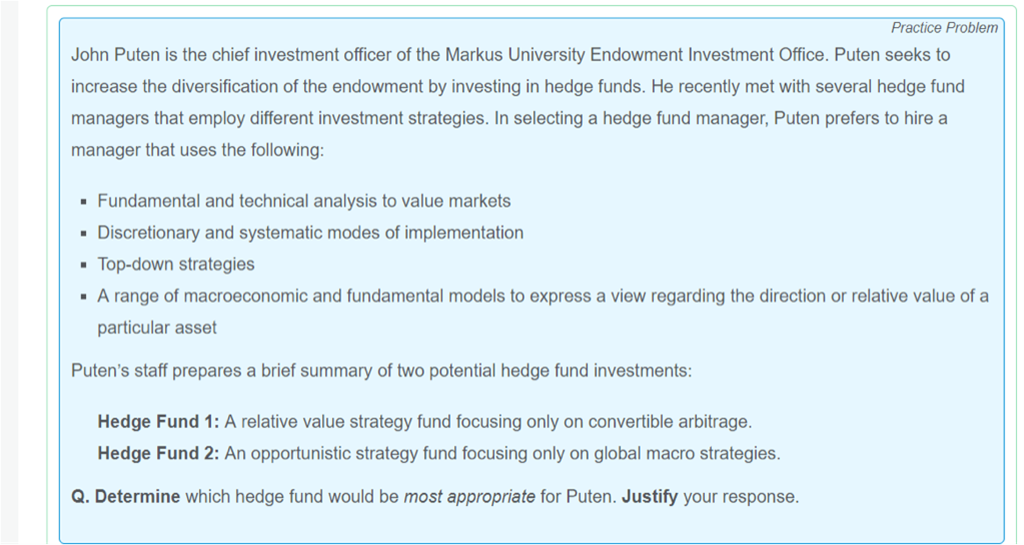Viewport: 1024px width, 545px height.
Task: Click the bold word "Justify"
Action: (650, 497)
